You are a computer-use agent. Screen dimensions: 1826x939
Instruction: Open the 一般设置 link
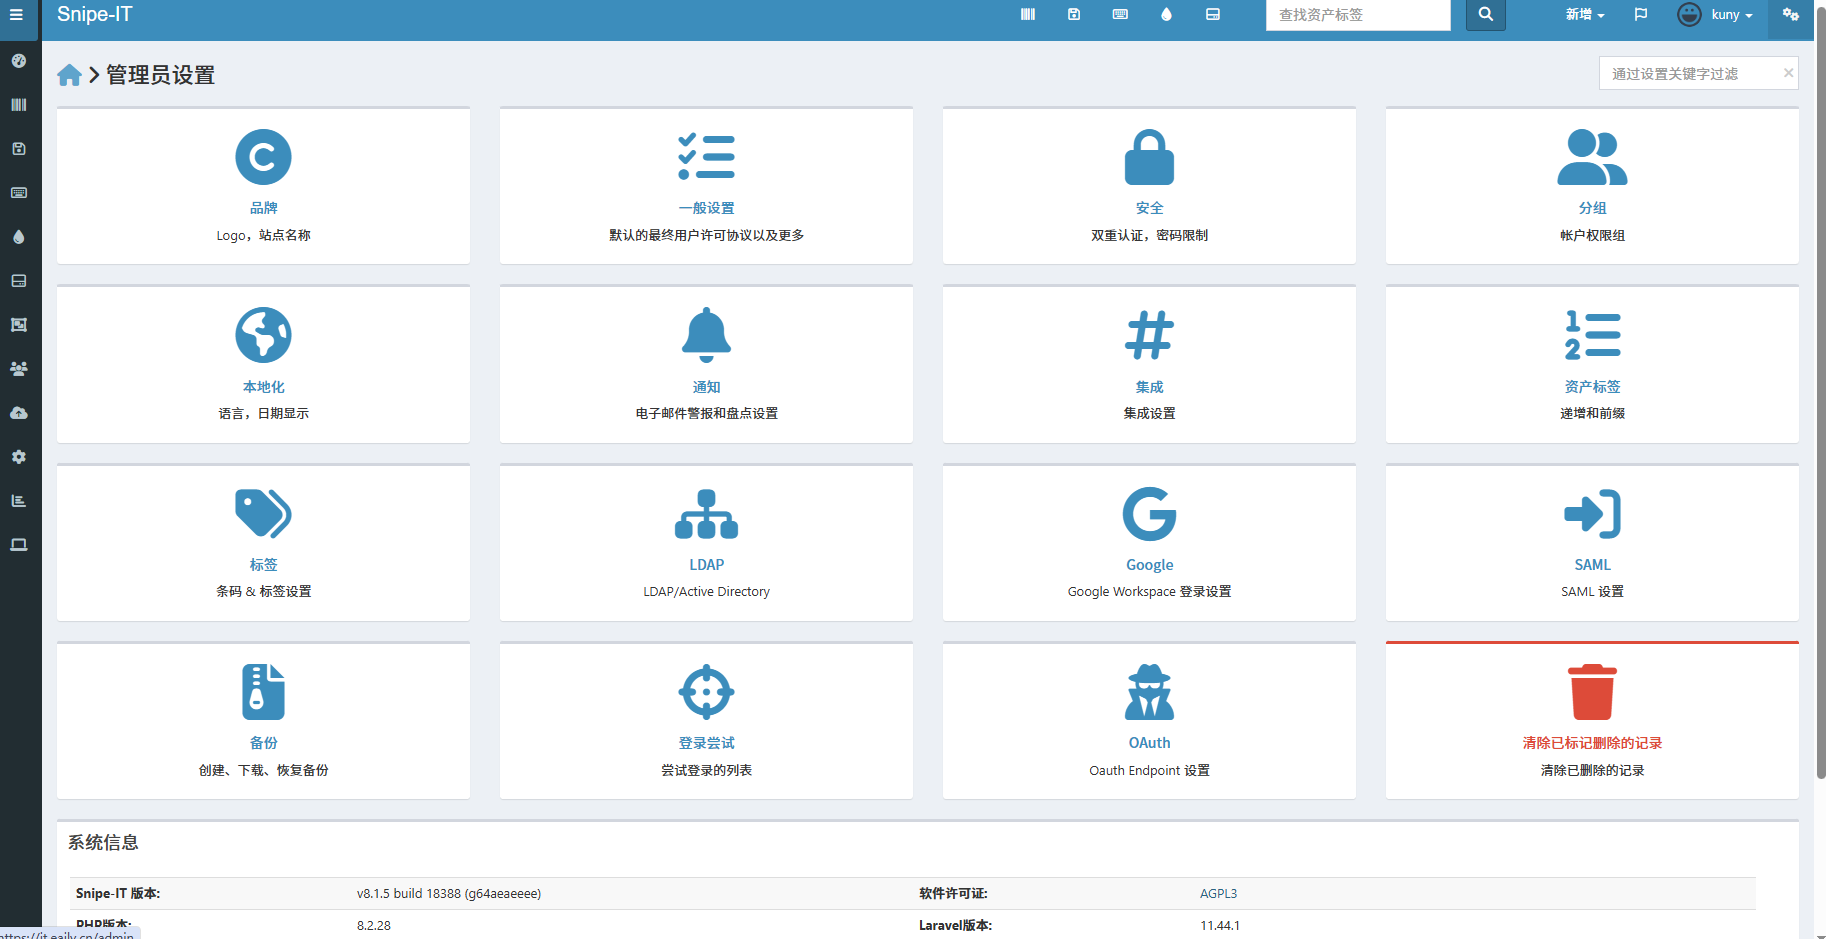point(706,208)
